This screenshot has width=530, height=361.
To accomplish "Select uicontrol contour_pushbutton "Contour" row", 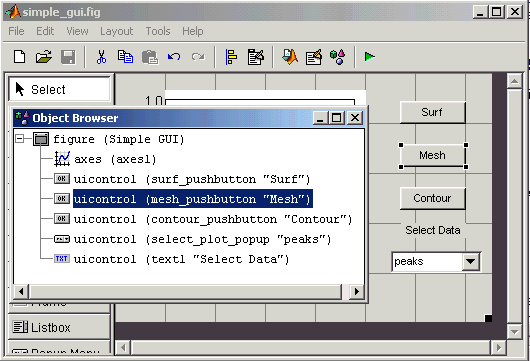I will pos(213,219).
